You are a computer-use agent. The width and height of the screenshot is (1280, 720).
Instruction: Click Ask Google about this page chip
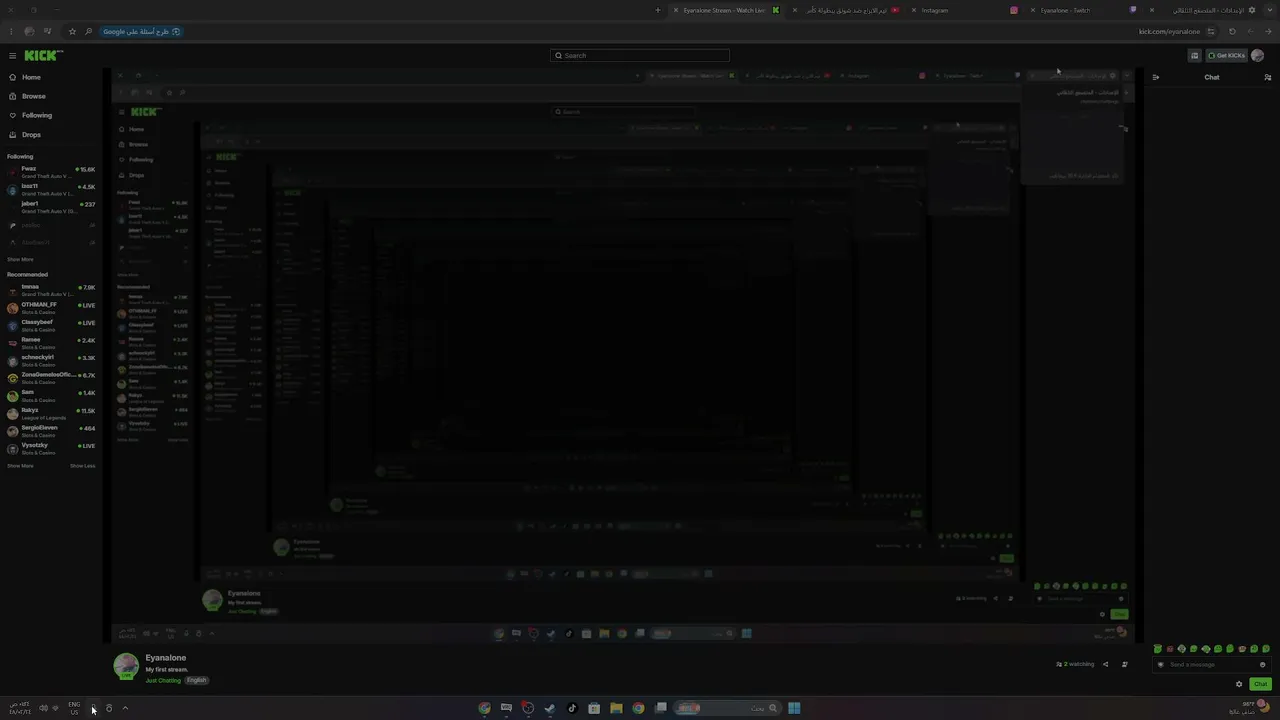(141, 31)
